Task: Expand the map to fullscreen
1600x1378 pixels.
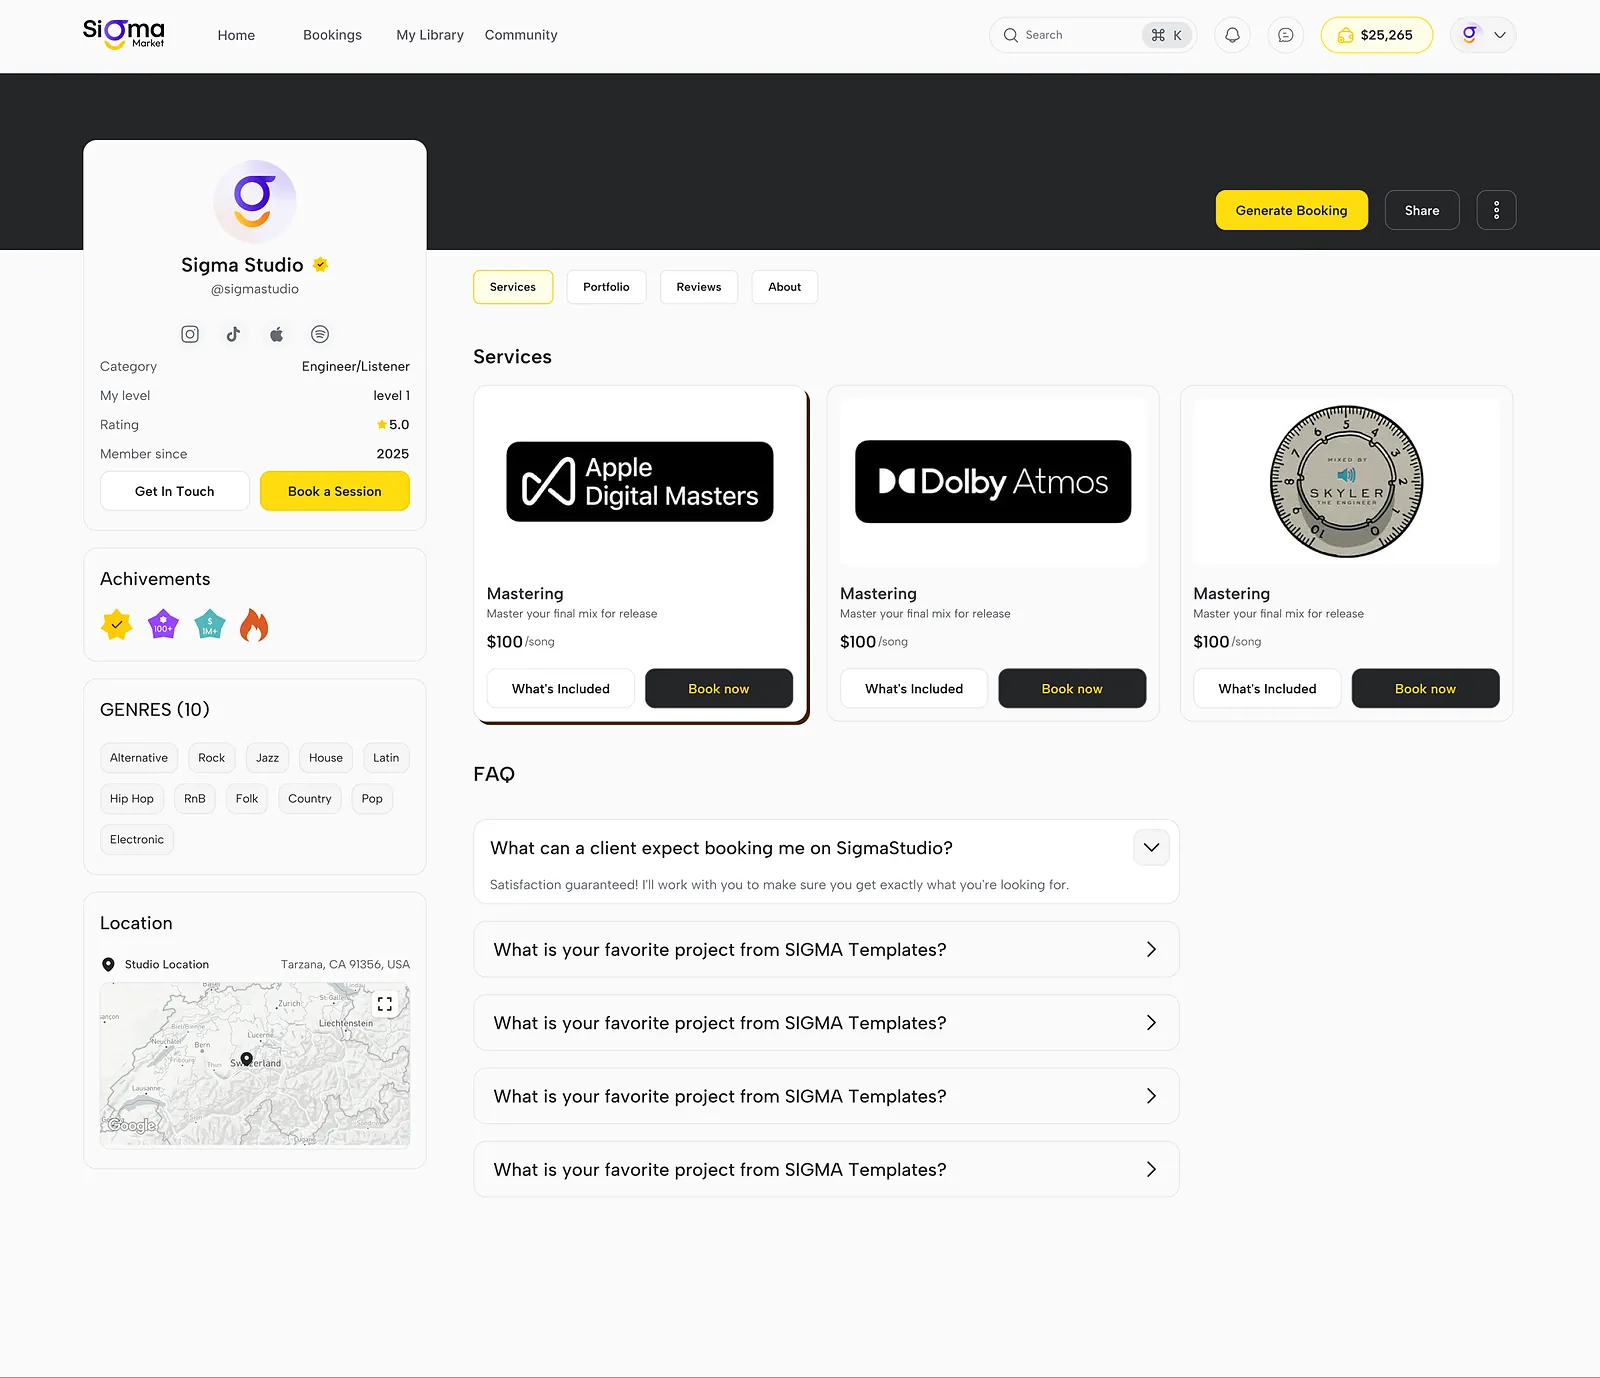Action: pos(385,1003)
